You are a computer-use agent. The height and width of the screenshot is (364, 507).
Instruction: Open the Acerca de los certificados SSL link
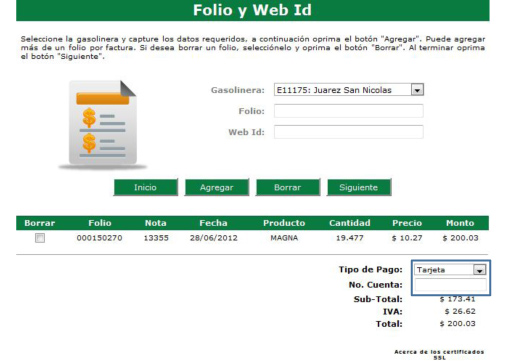(439, 355)
